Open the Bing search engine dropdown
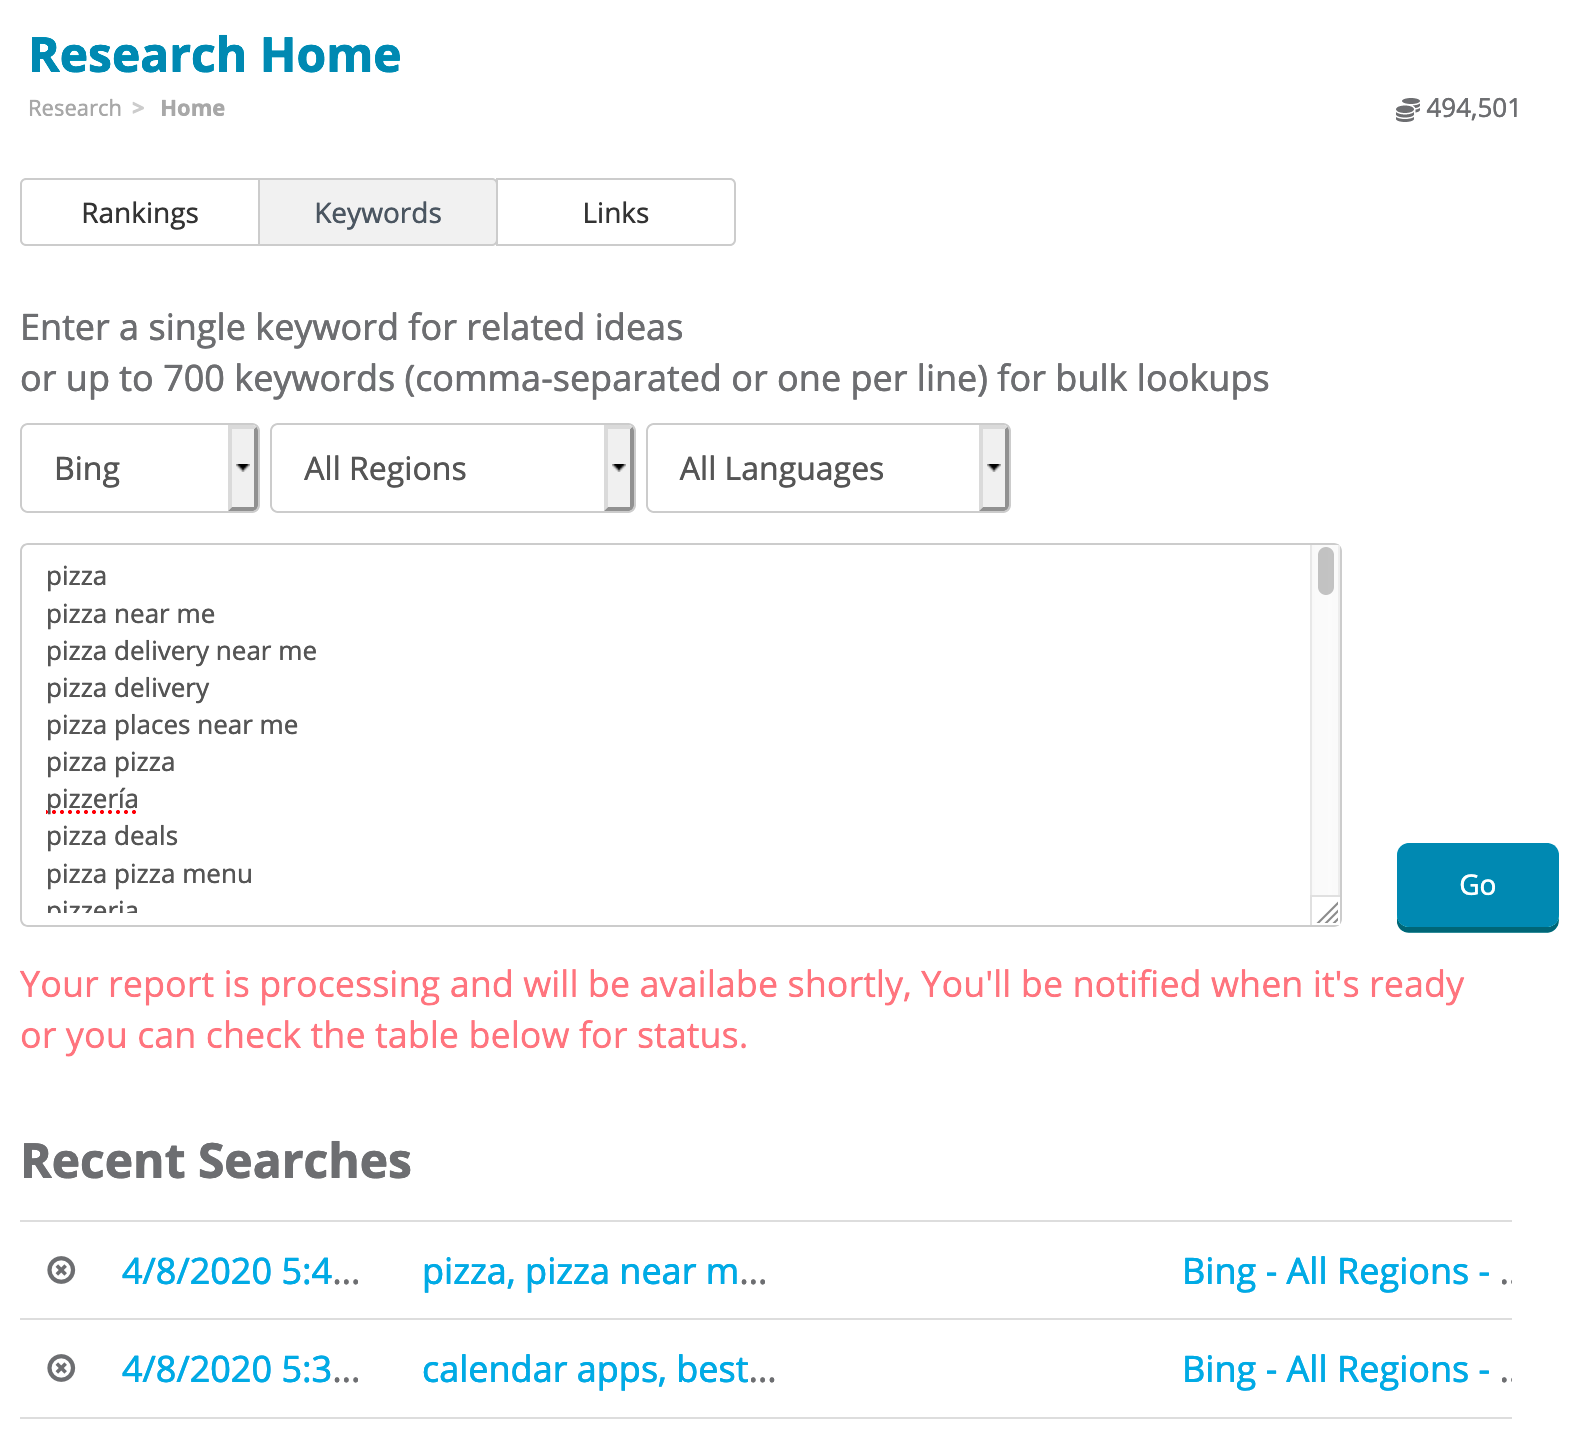This screenshot has width=1574, height=1436. 140,468
